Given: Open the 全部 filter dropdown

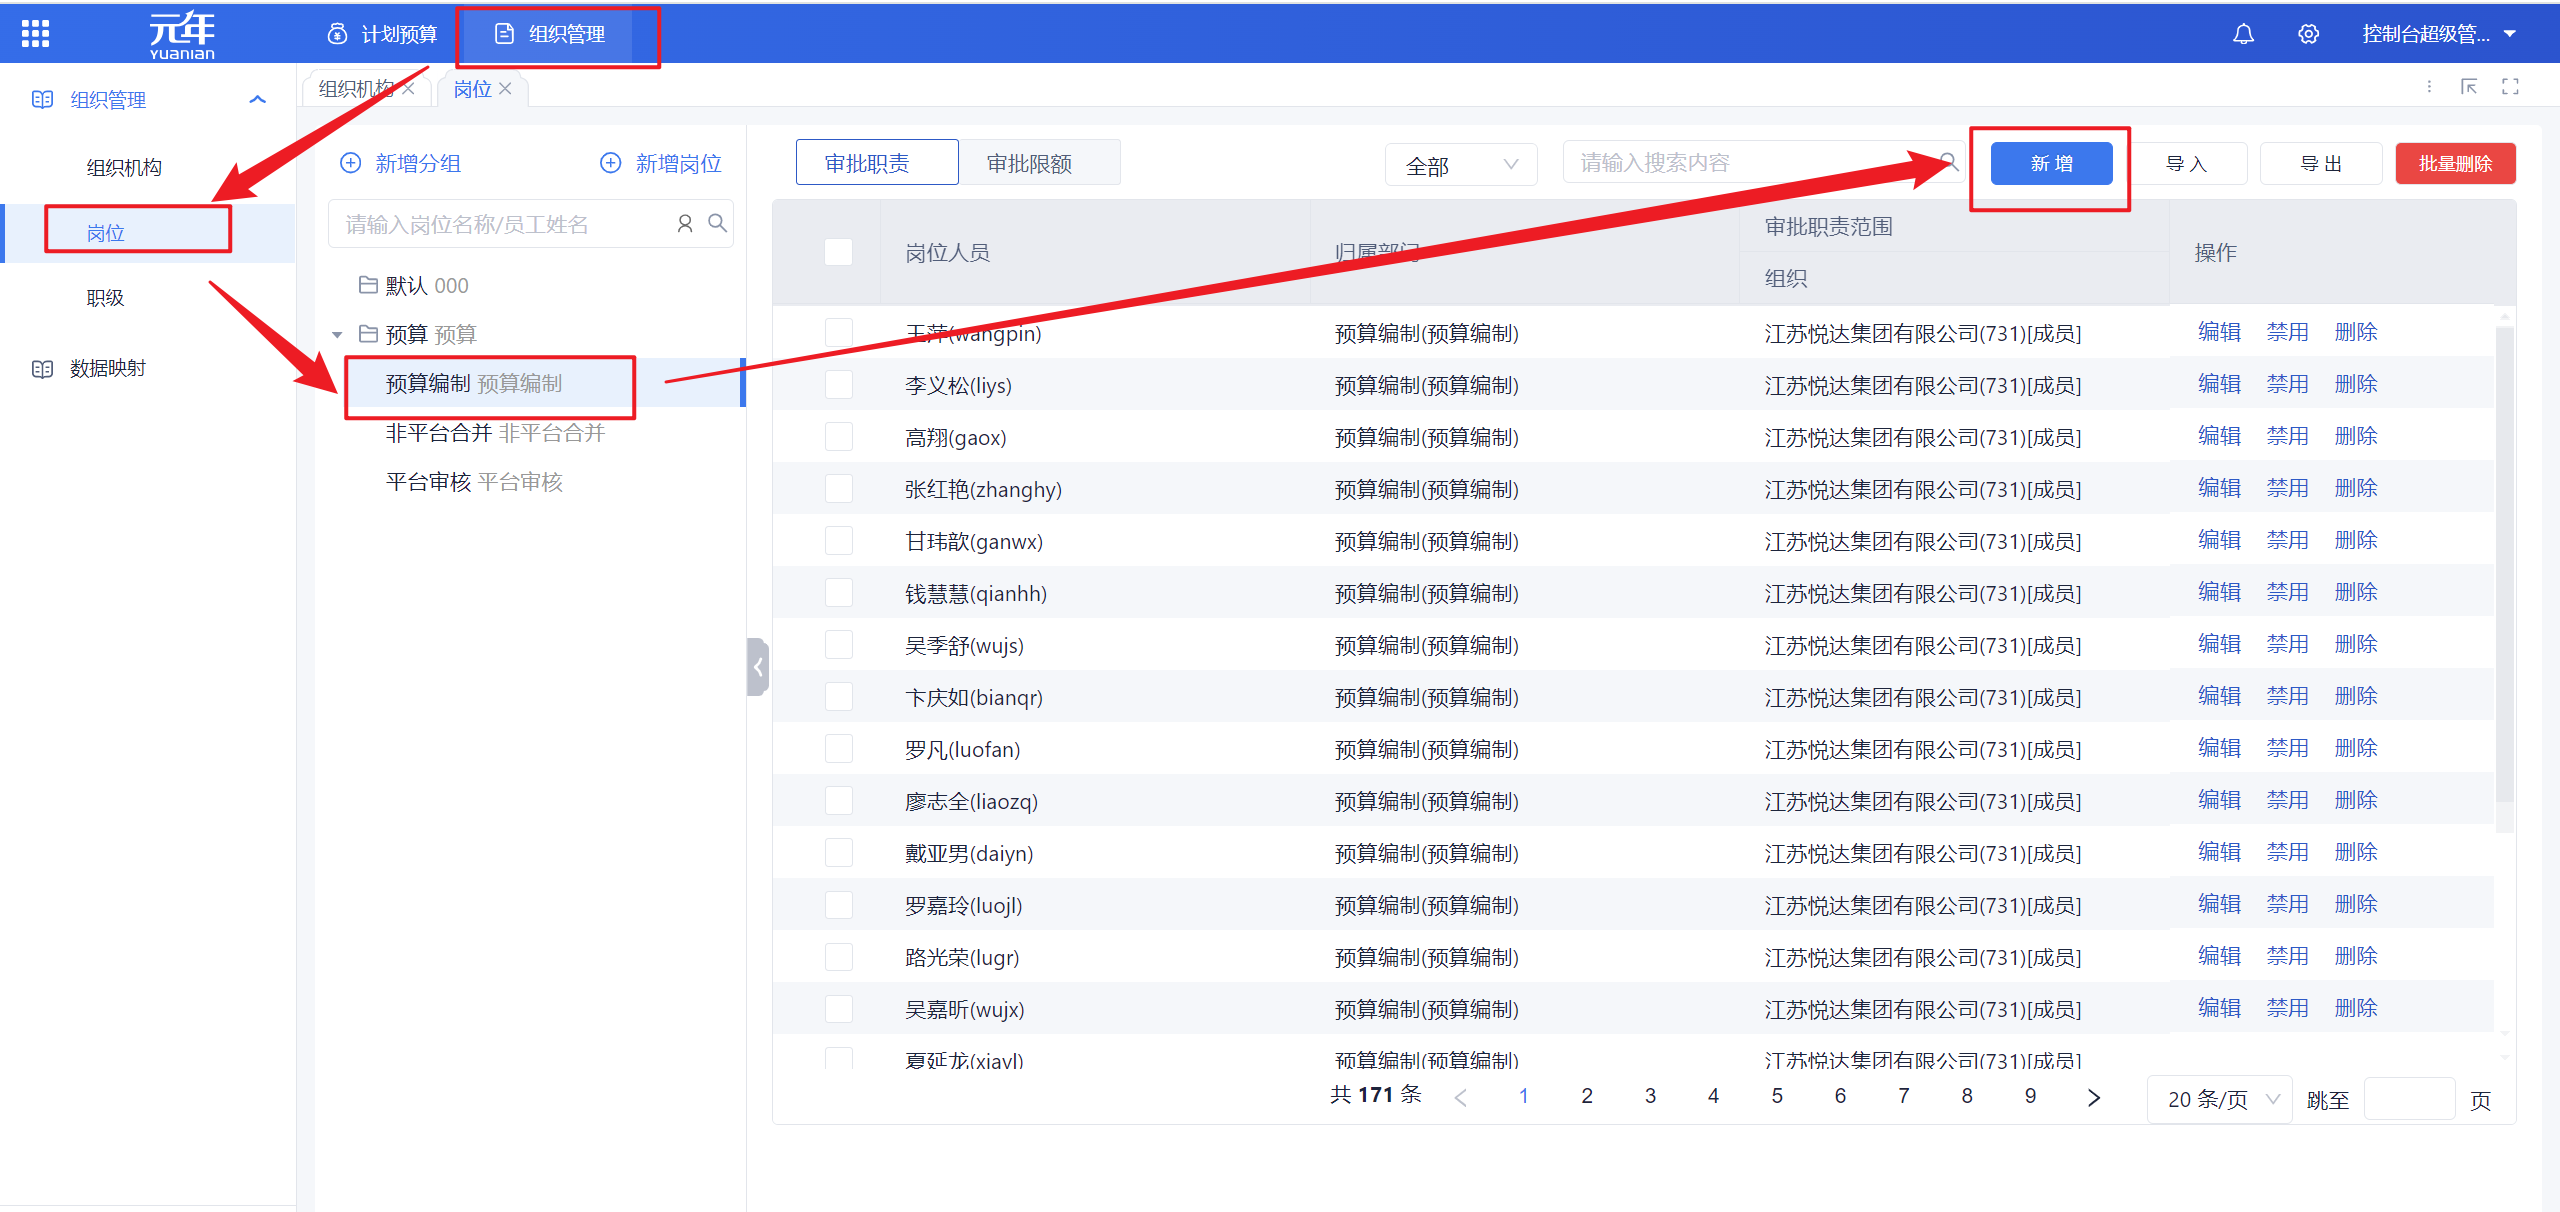Looking at the screenshot, I should coord(1460,165).
